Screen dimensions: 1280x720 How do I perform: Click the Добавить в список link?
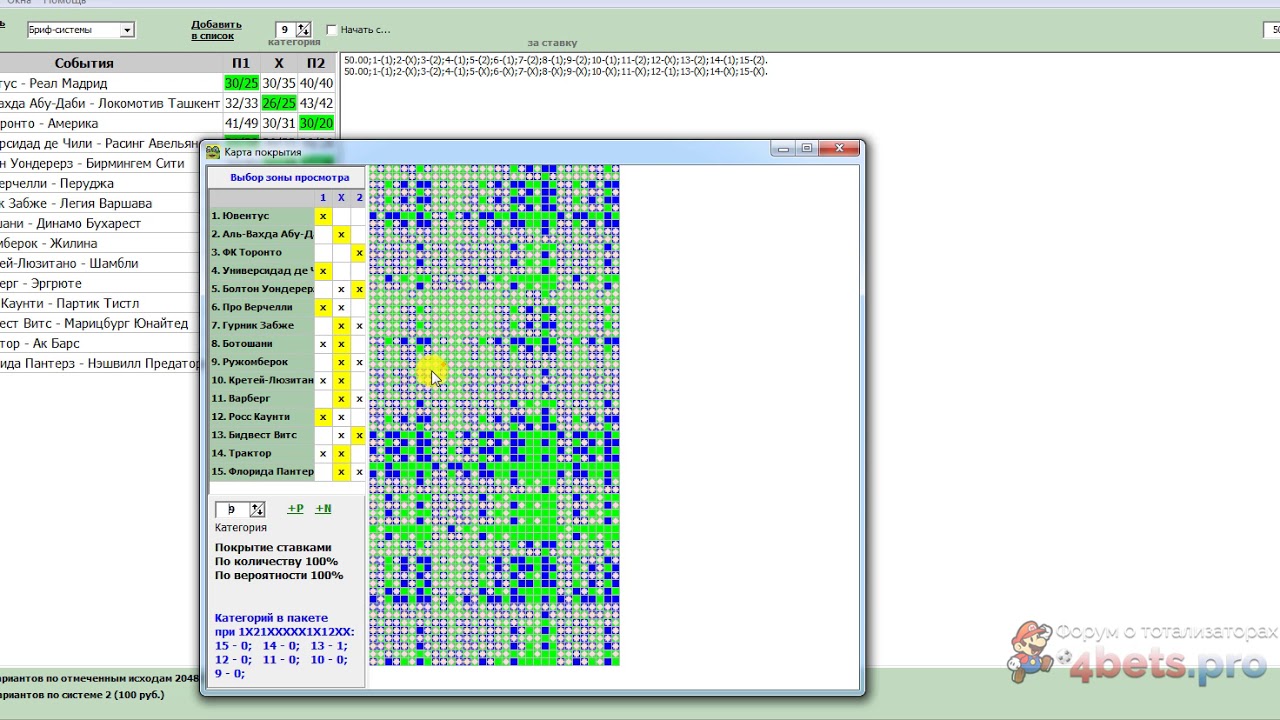click(216, 30)
